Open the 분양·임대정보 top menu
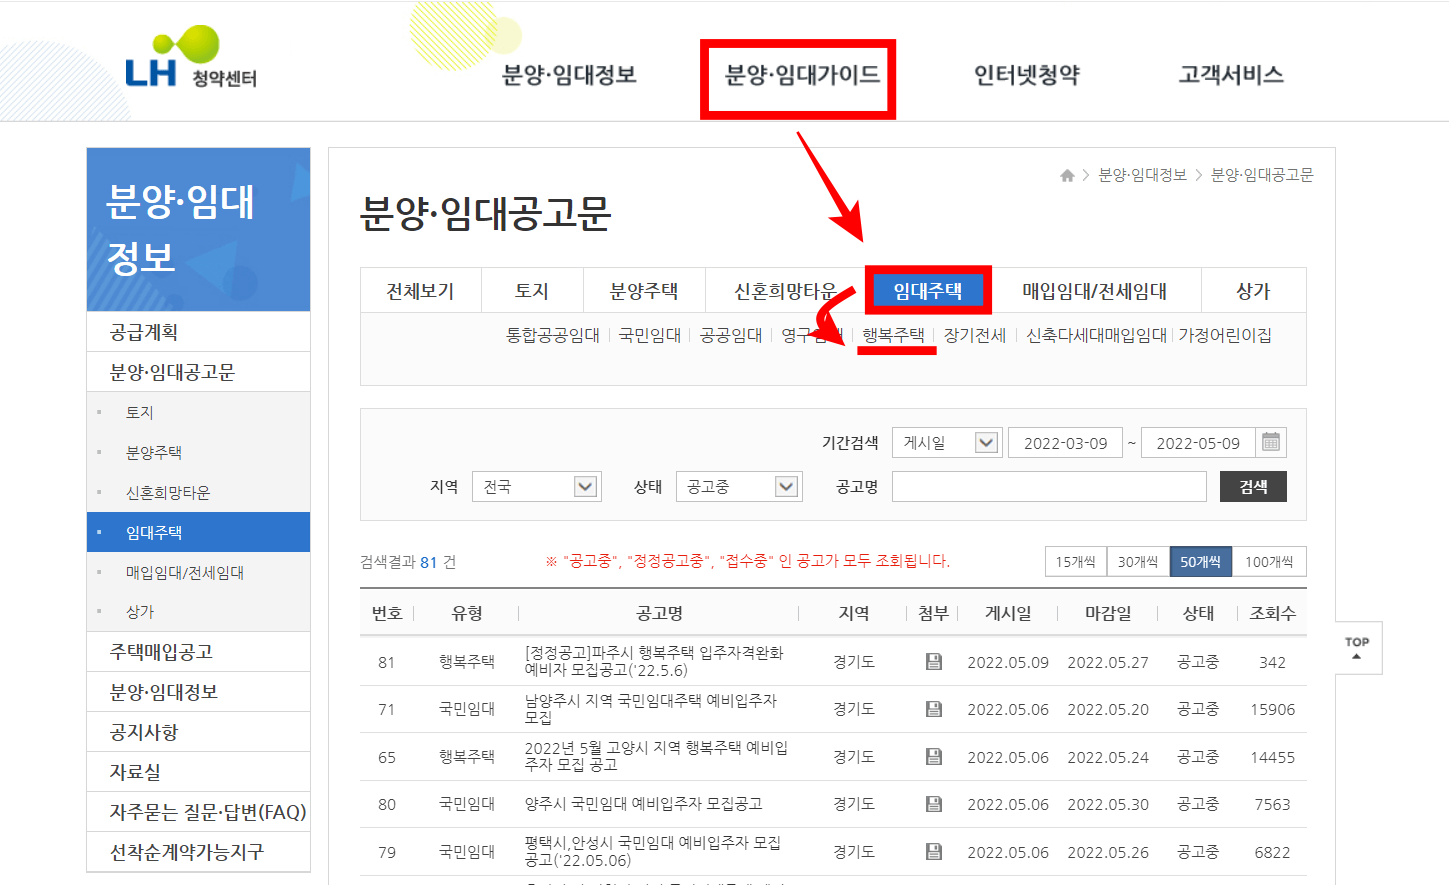 click(569, 74)
